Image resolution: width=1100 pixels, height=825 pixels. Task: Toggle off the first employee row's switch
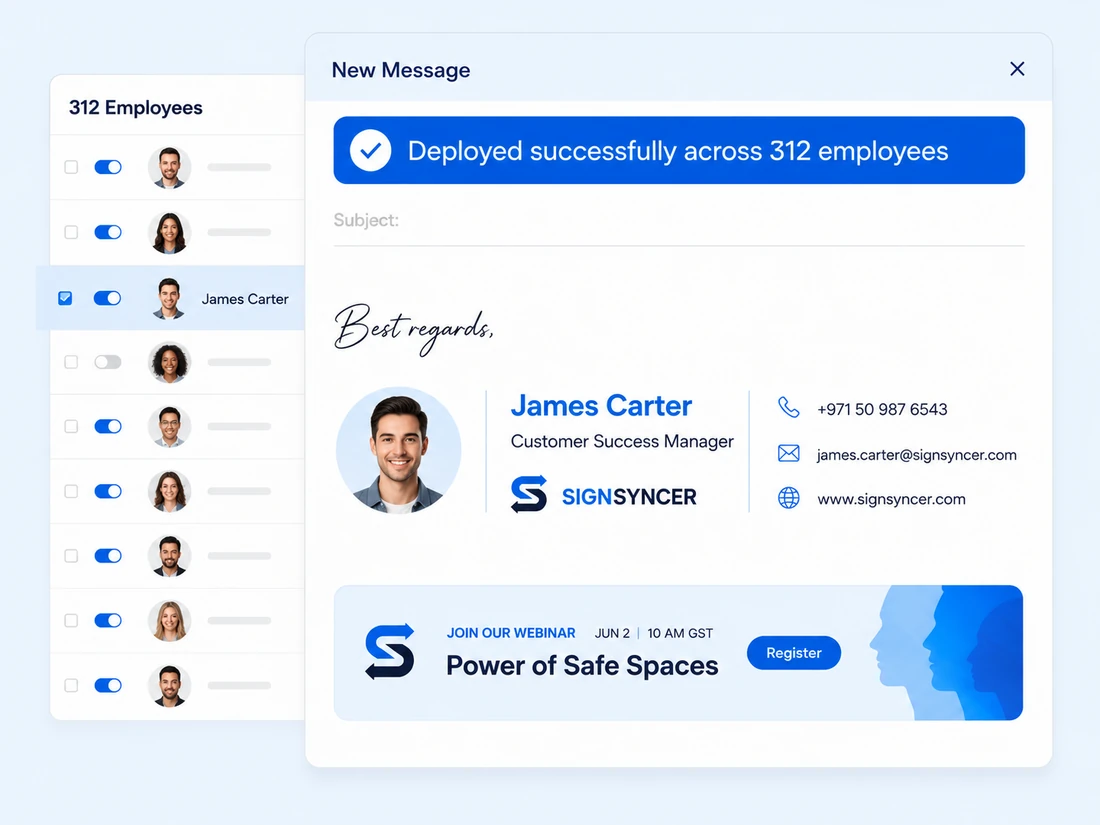108,167
